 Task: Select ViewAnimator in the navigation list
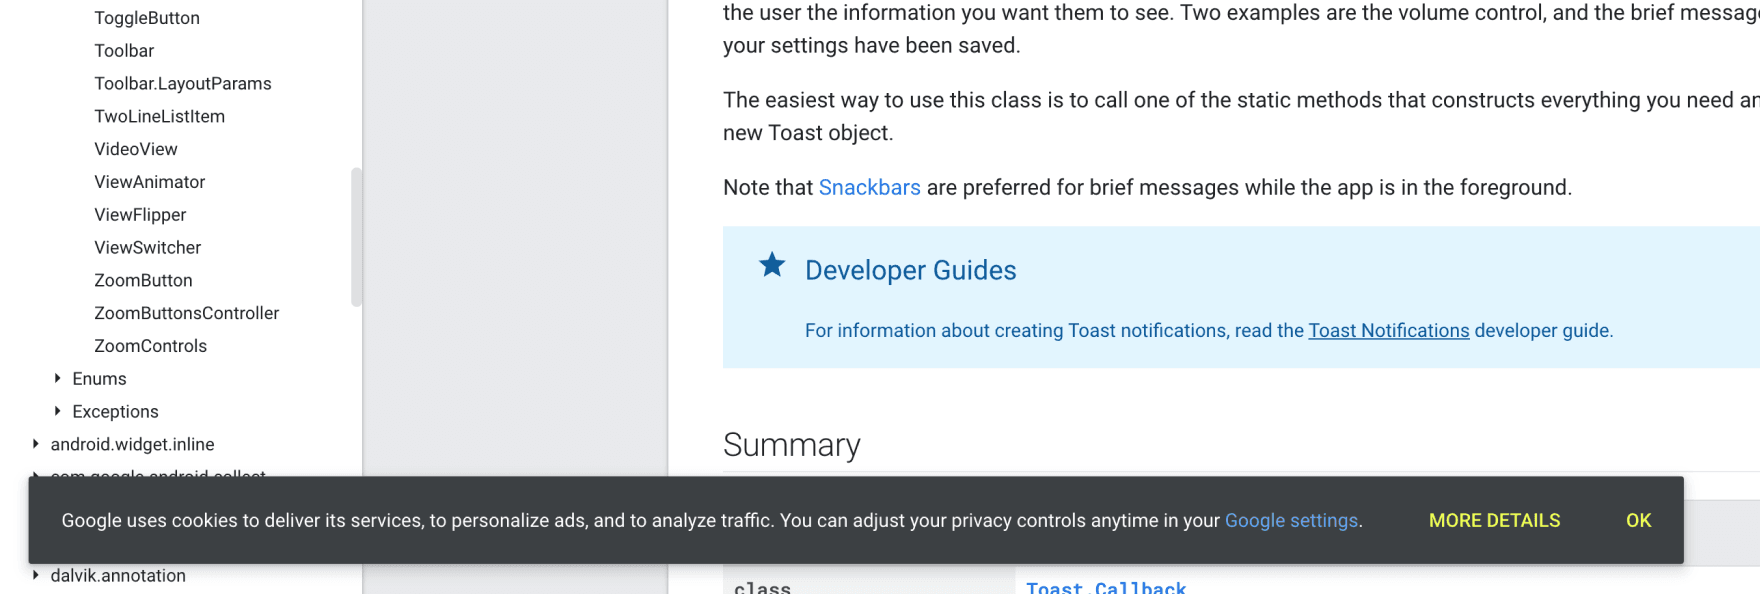click(x=149, y=181)
